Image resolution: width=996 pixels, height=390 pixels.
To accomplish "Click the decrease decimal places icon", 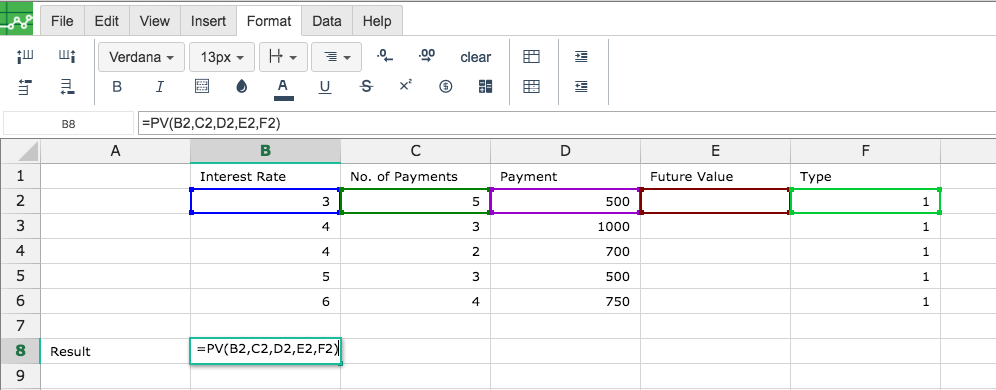I will click(384, 57).
